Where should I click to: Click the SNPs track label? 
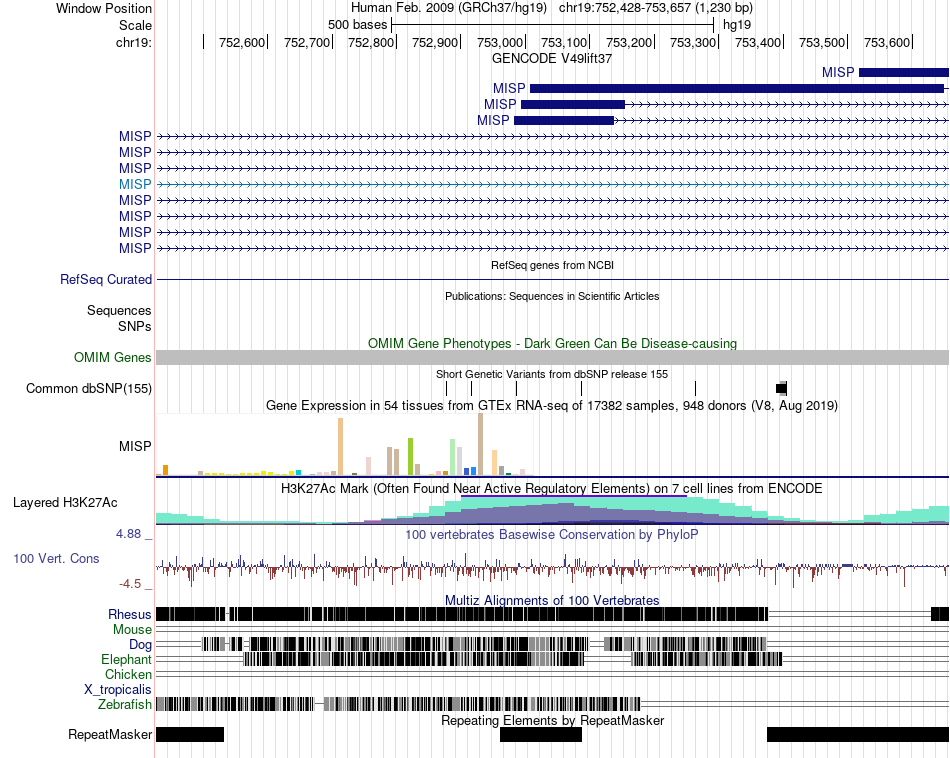click(135, 326)
